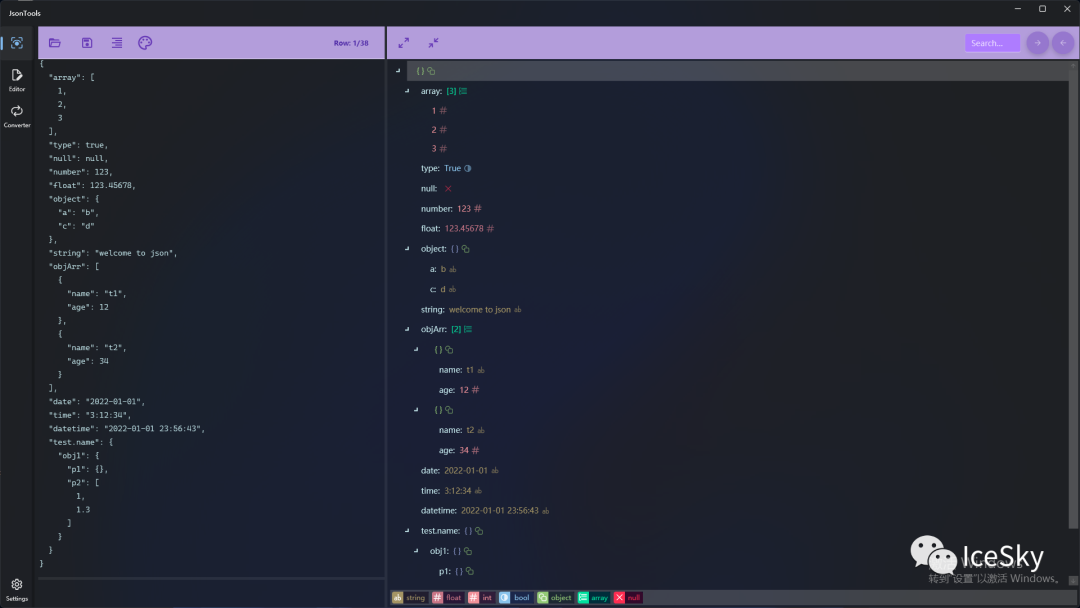The image size is (1080, 608).
Task: Collapse the first objArr item (t1)
Action: (x=416, y=350)
